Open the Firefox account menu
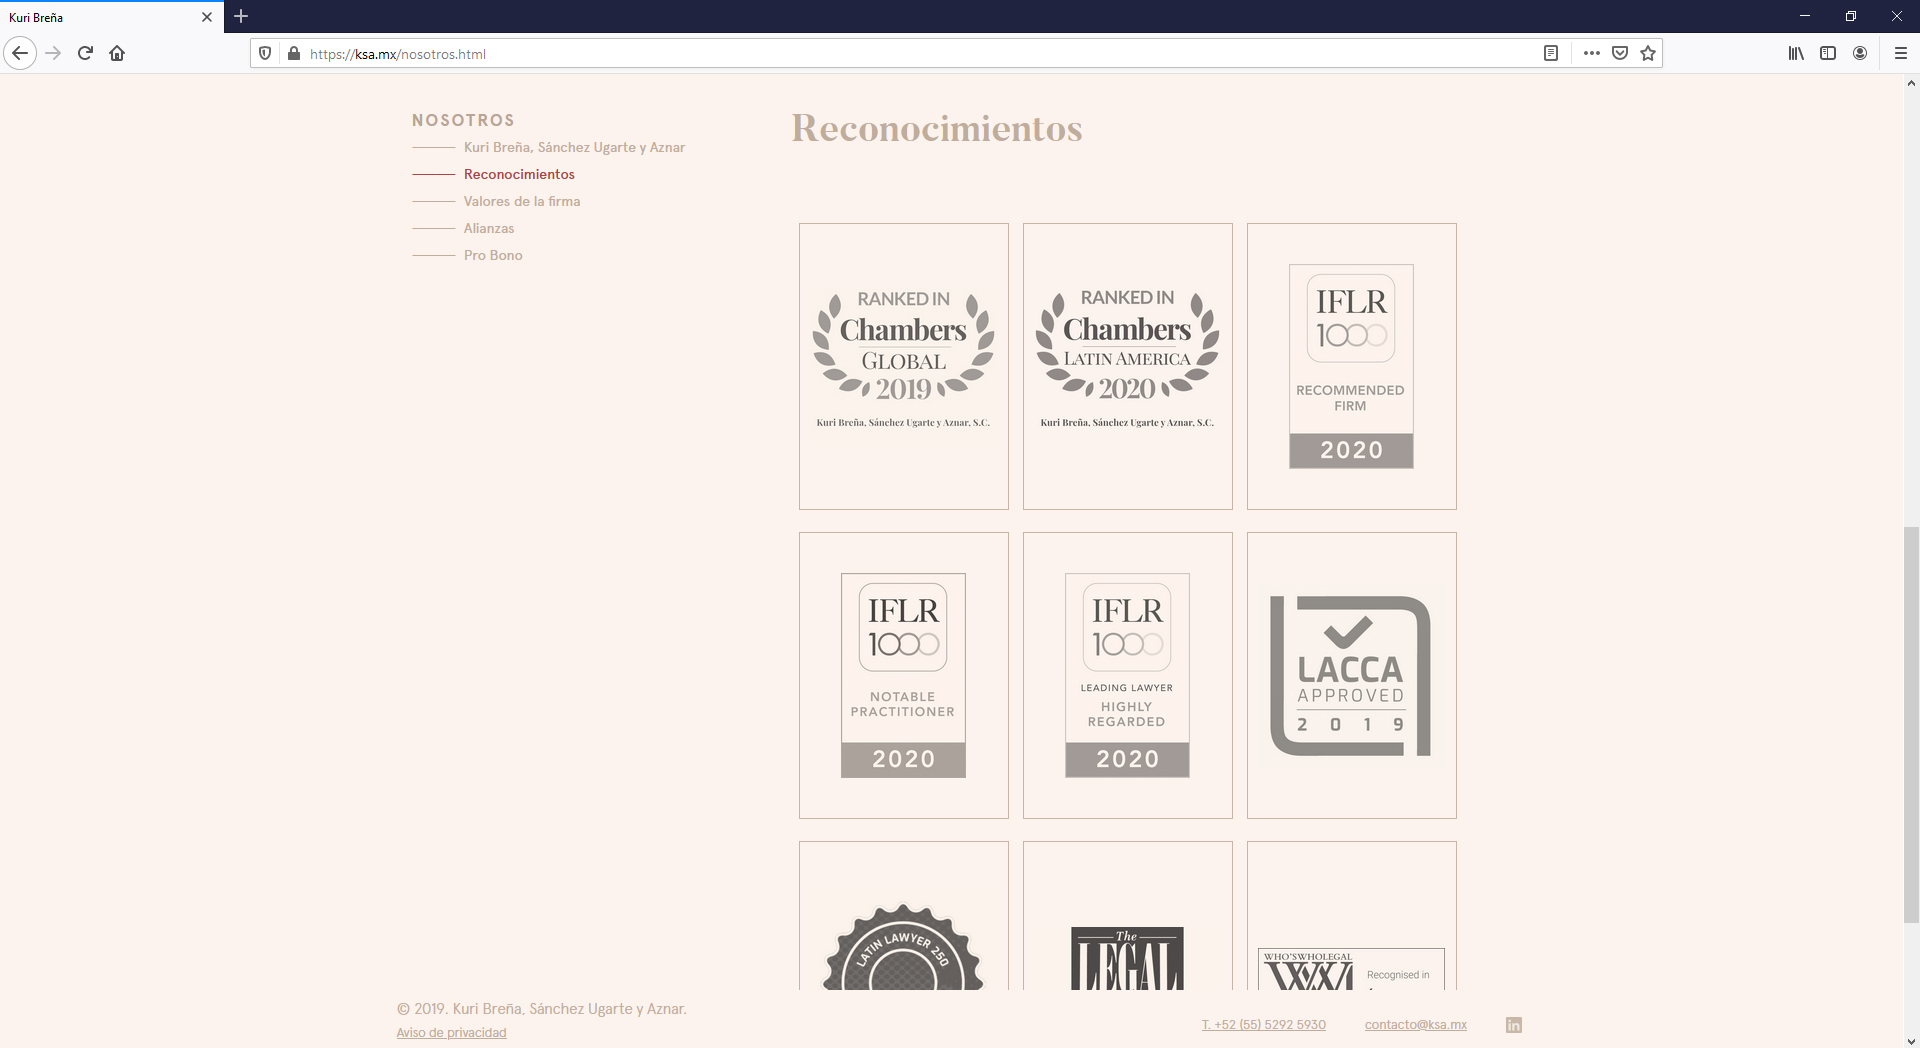The width and height of the screenshot is (1920, 1048). point(1860,53)
